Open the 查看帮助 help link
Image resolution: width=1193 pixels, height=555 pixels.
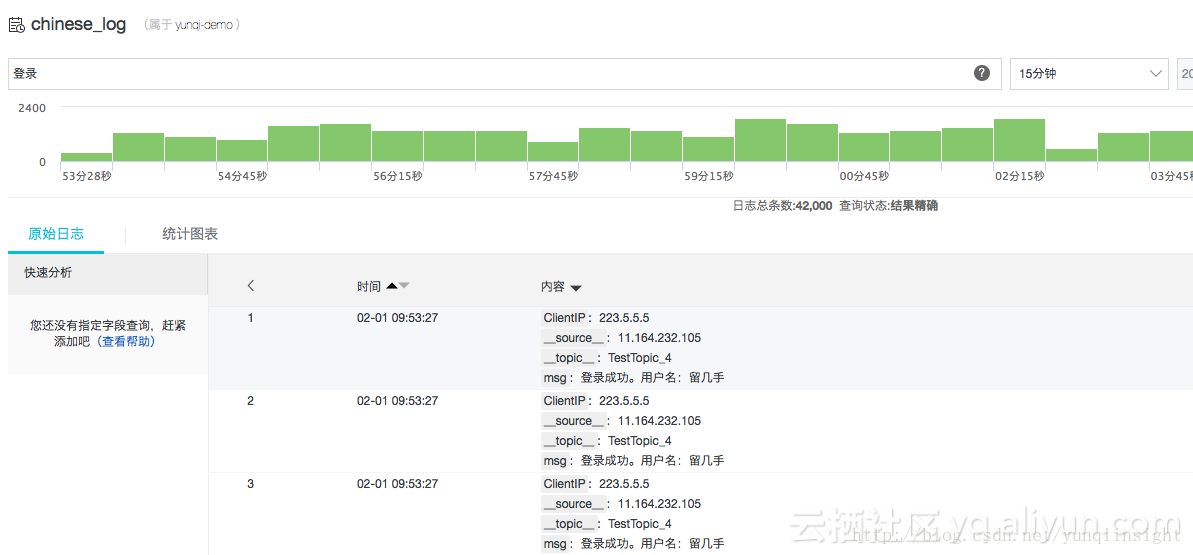click(126, 342)
